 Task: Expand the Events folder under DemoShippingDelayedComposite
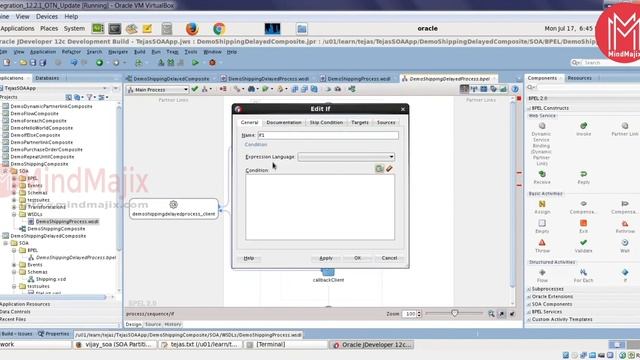click(14, 264)
